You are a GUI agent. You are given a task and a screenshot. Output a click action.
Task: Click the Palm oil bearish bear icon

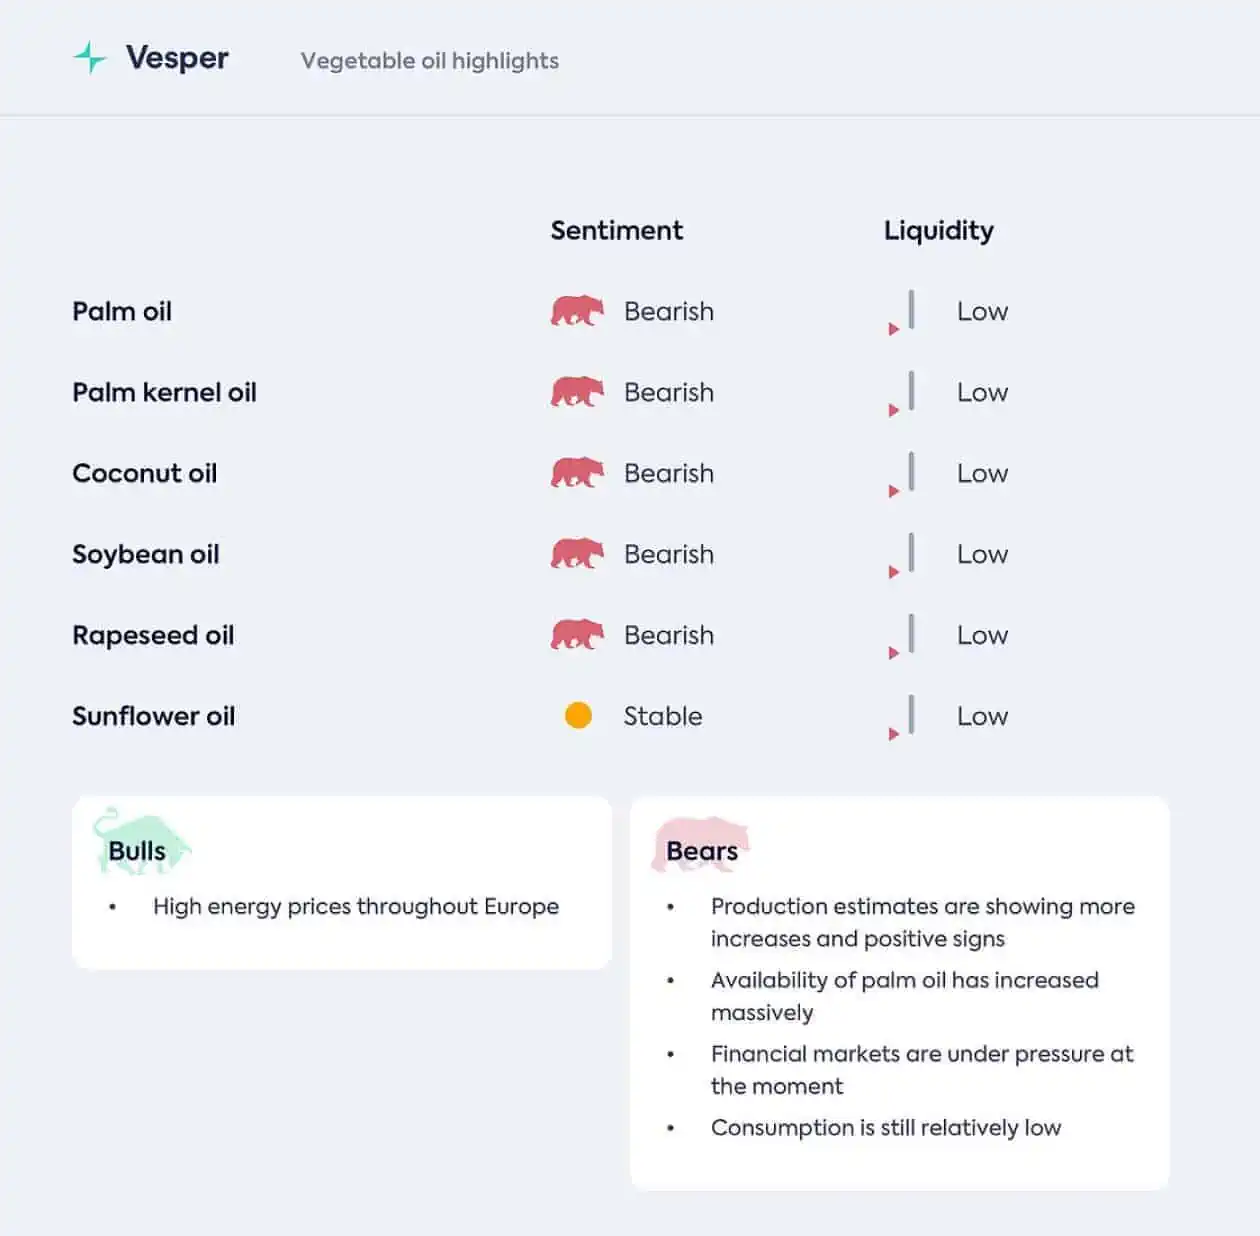pyautogui.click(x=577, y=311)
